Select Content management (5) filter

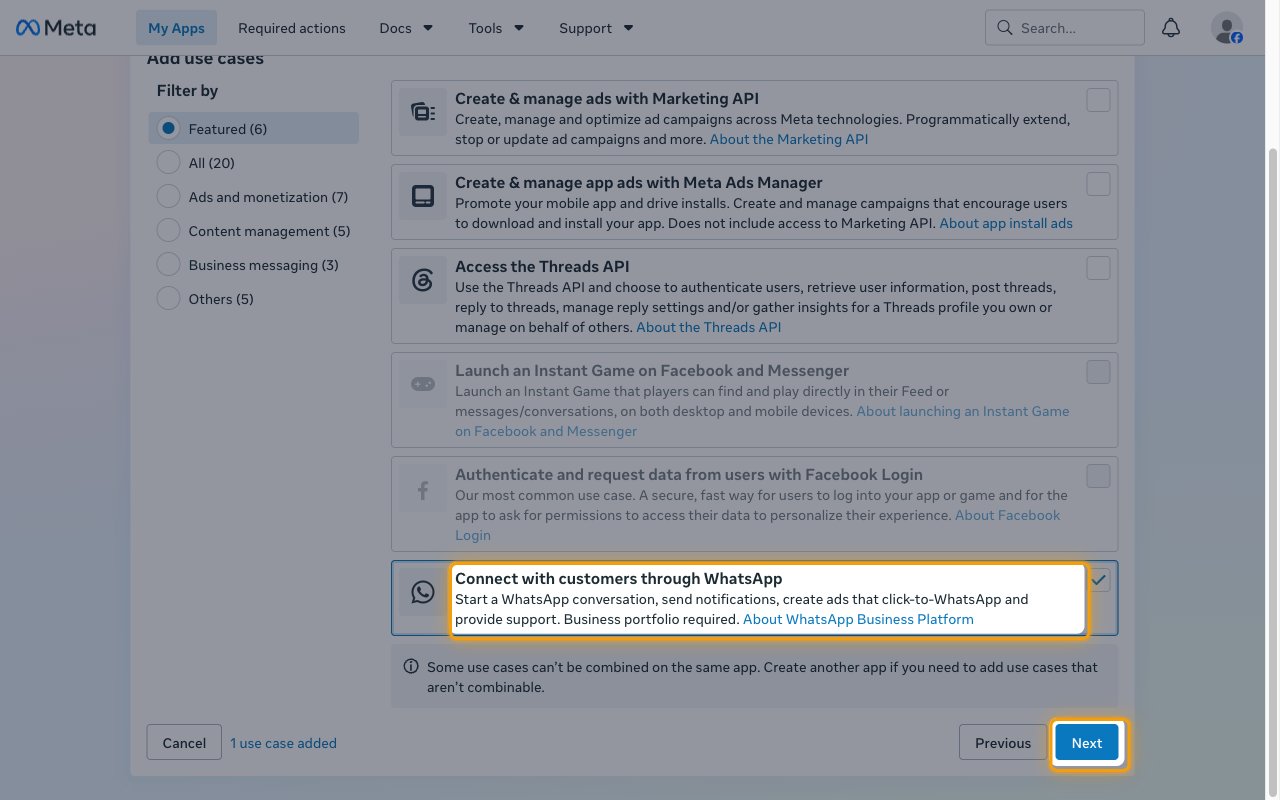coord(253,231)
